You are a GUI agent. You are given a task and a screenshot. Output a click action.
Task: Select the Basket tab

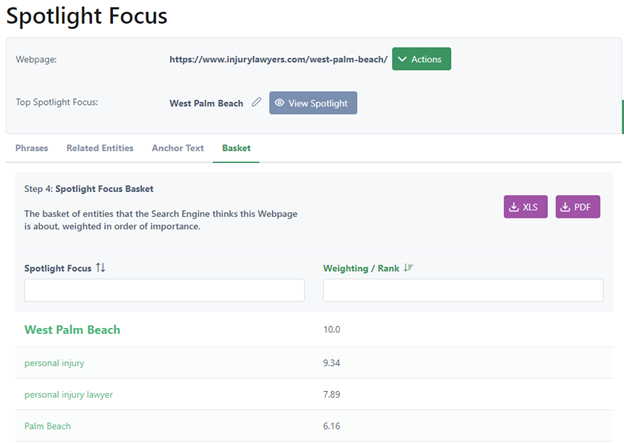pyautogui.click(x=236, y=148)
